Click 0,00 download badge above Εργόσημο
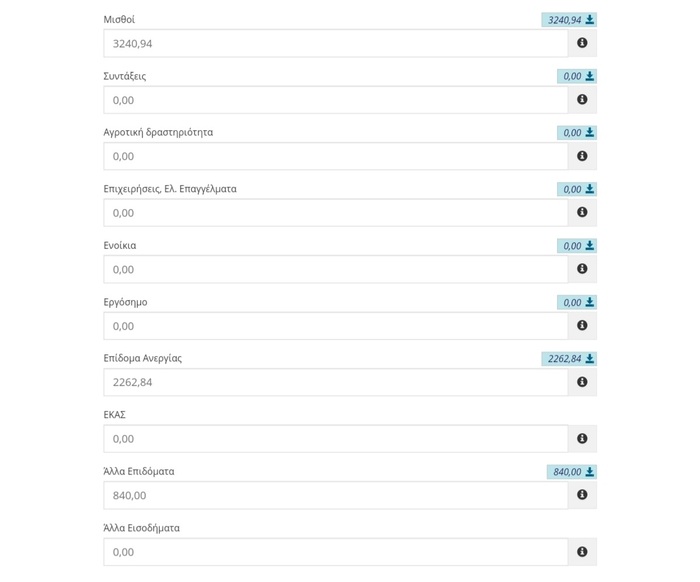This screenshot has height=582, width=700. pyautogui.click(x=577, y=302)
